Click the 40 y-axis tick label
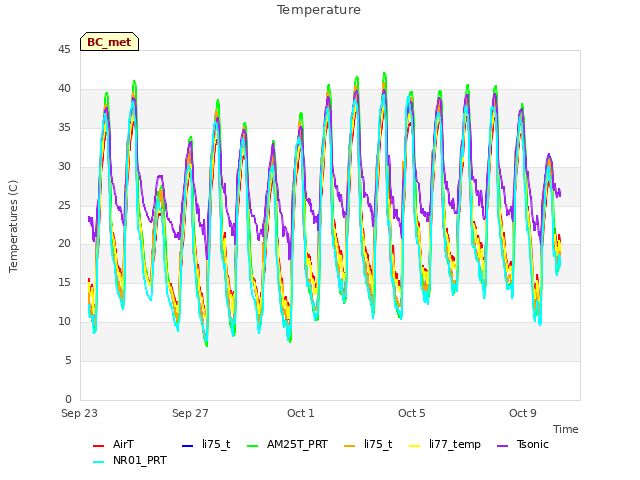Image resolution: width=640 pixels, height=480 pixels. [x=64, y=89]
